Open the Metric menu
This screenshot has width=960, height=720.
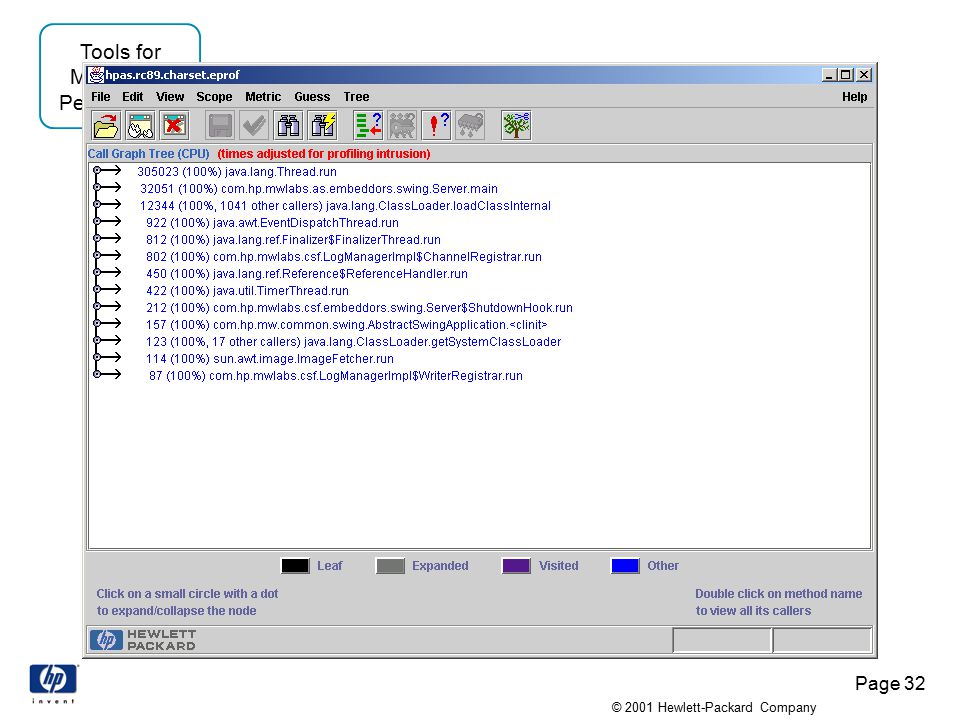coord(263,97)
